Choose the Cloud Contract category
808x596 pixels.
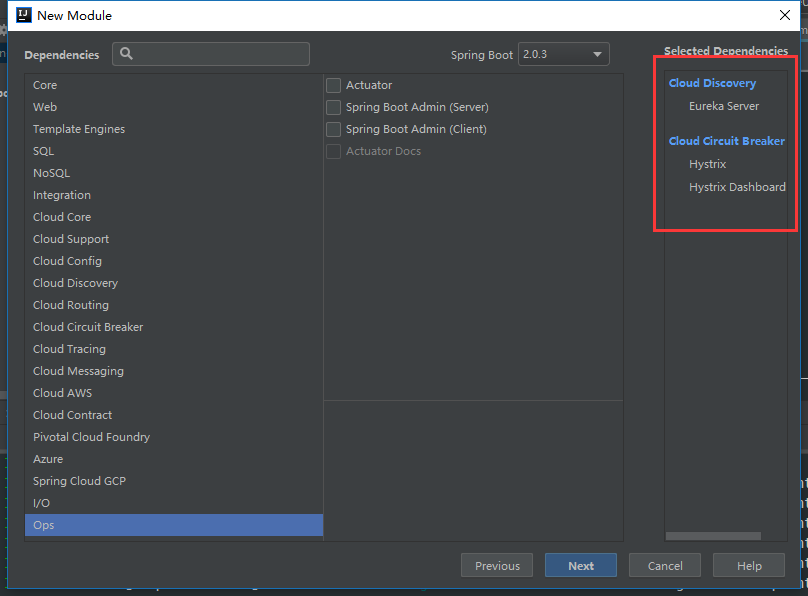[174, 415]
